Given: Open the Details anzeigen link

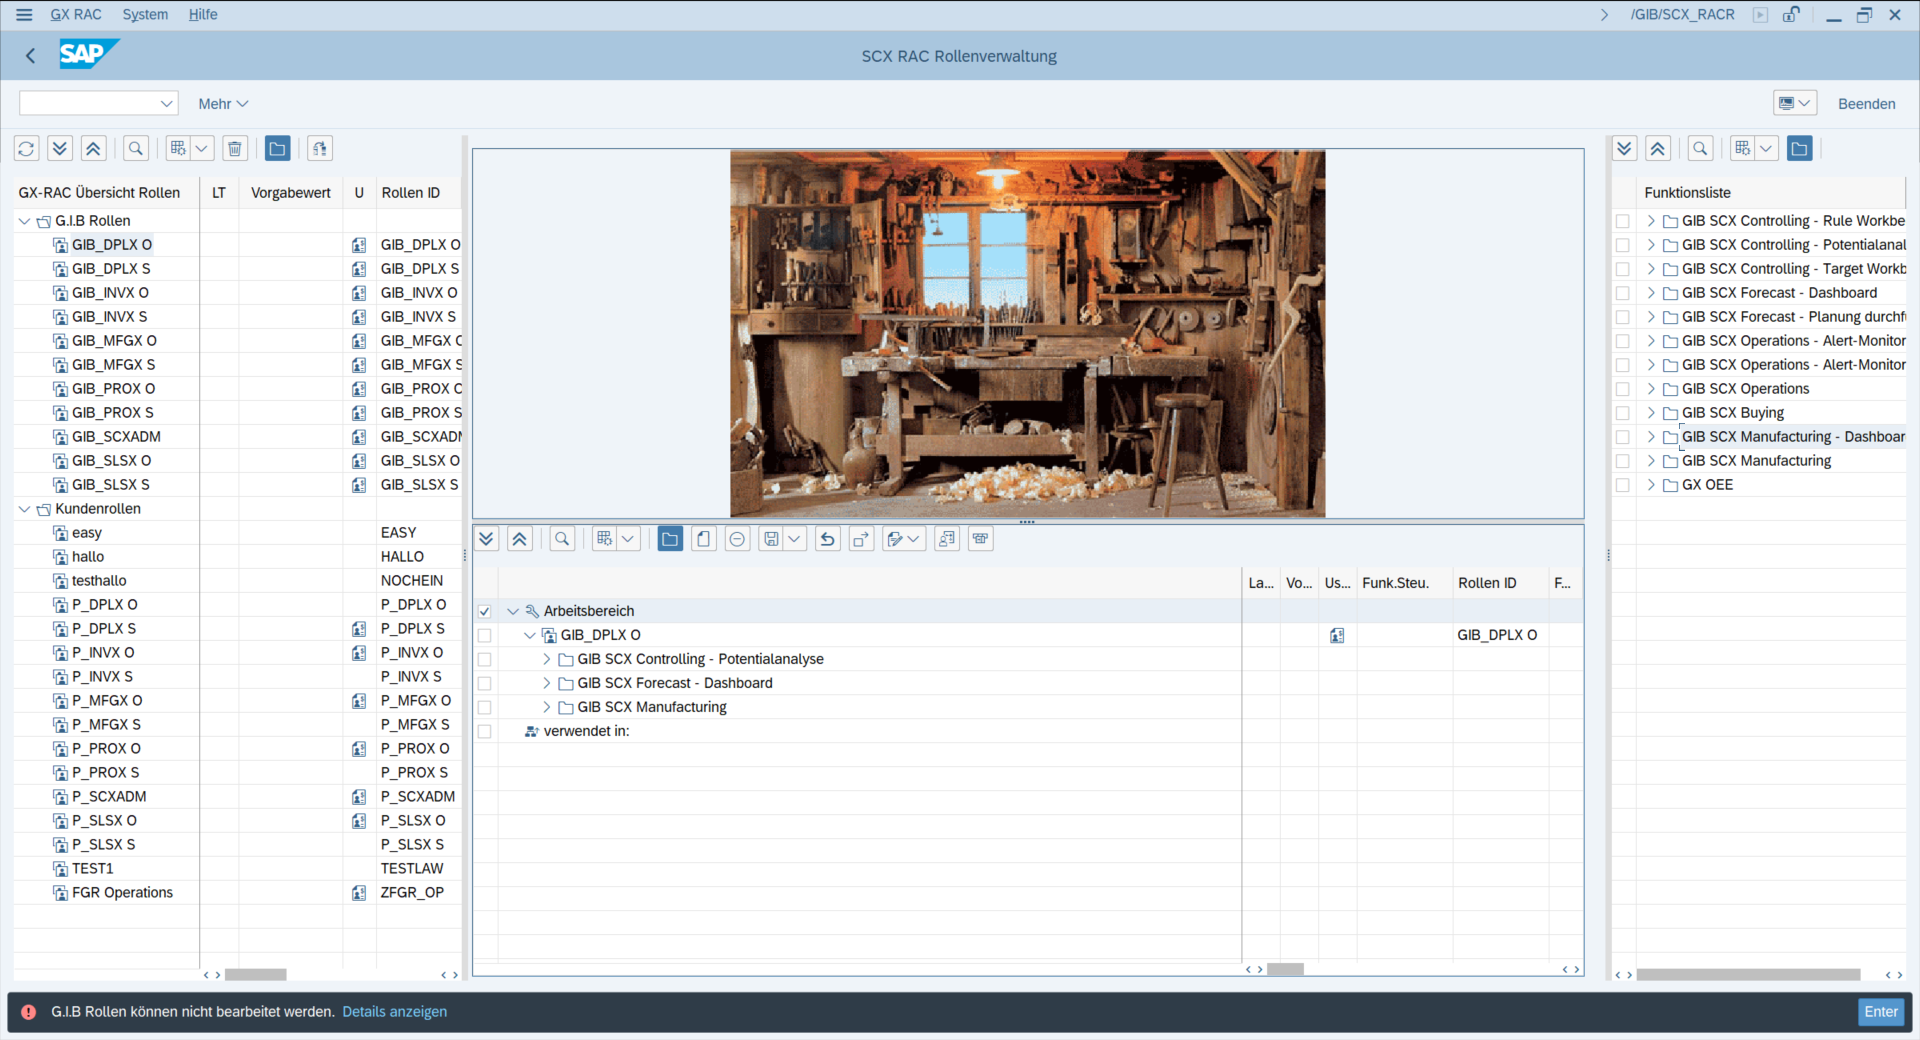Looking at the screenshot, I should point(394,1012).
